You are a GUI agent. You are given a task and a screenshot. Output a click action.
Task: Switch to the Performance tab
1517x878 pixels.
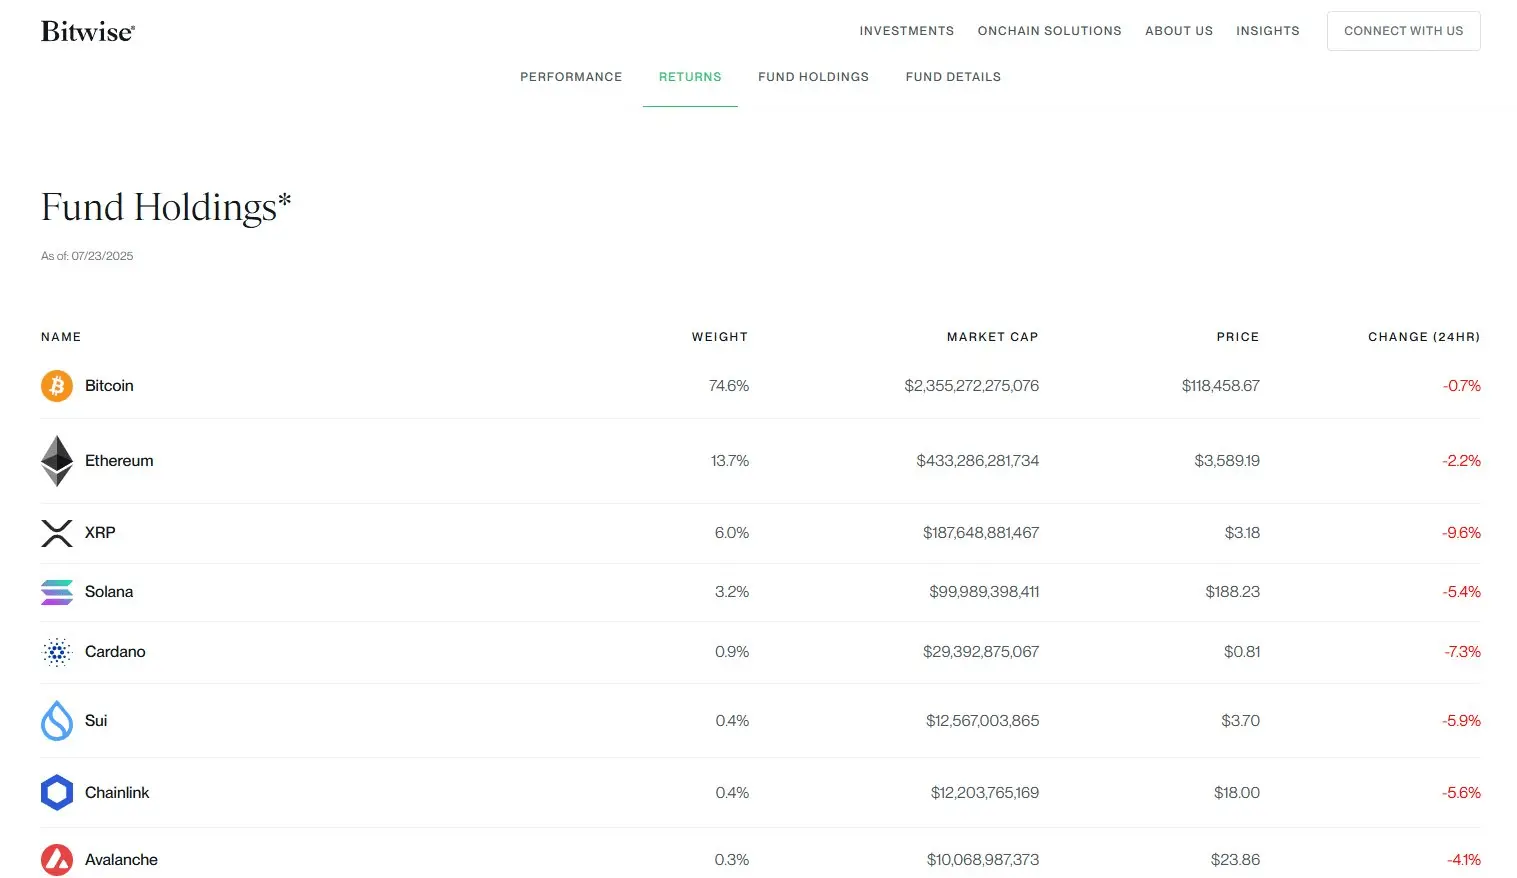[571, 77]
